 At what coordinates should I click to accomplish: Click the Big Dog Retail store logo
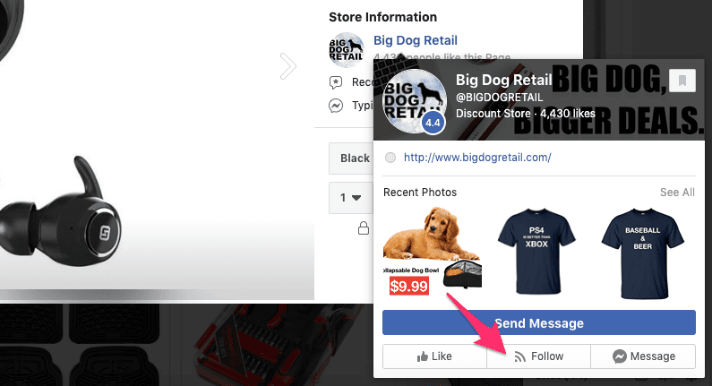click(x=346, y=50)
